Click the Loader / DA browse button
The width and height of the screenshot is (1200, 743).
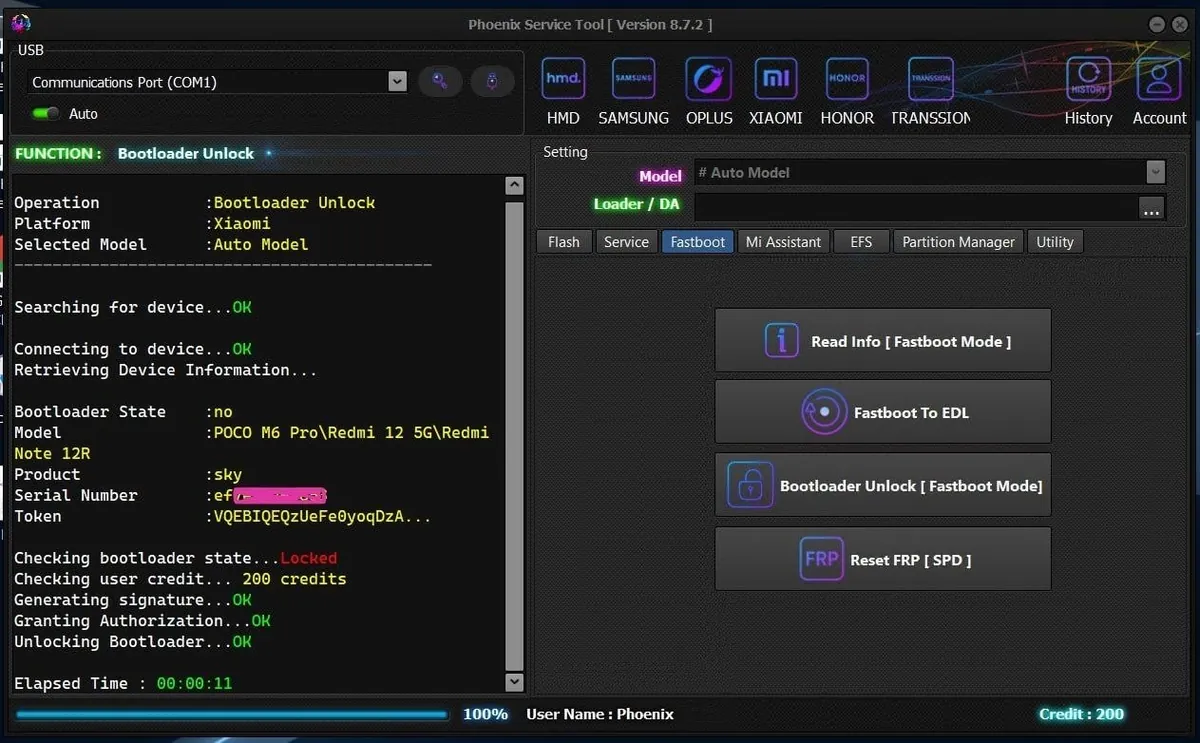1152,208
